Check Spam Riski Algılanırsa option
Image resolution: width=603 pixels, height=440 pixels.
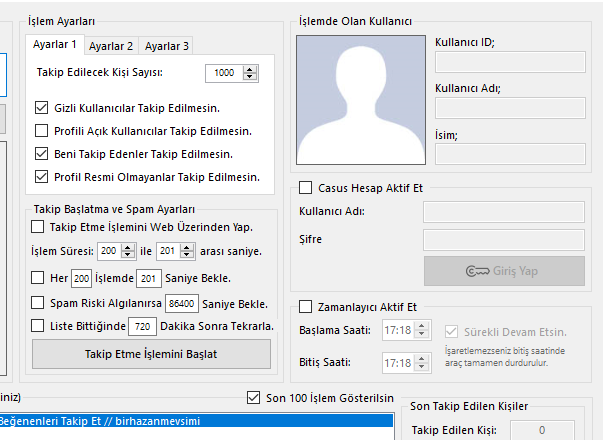pyautogui.click(x=37, y=303)
